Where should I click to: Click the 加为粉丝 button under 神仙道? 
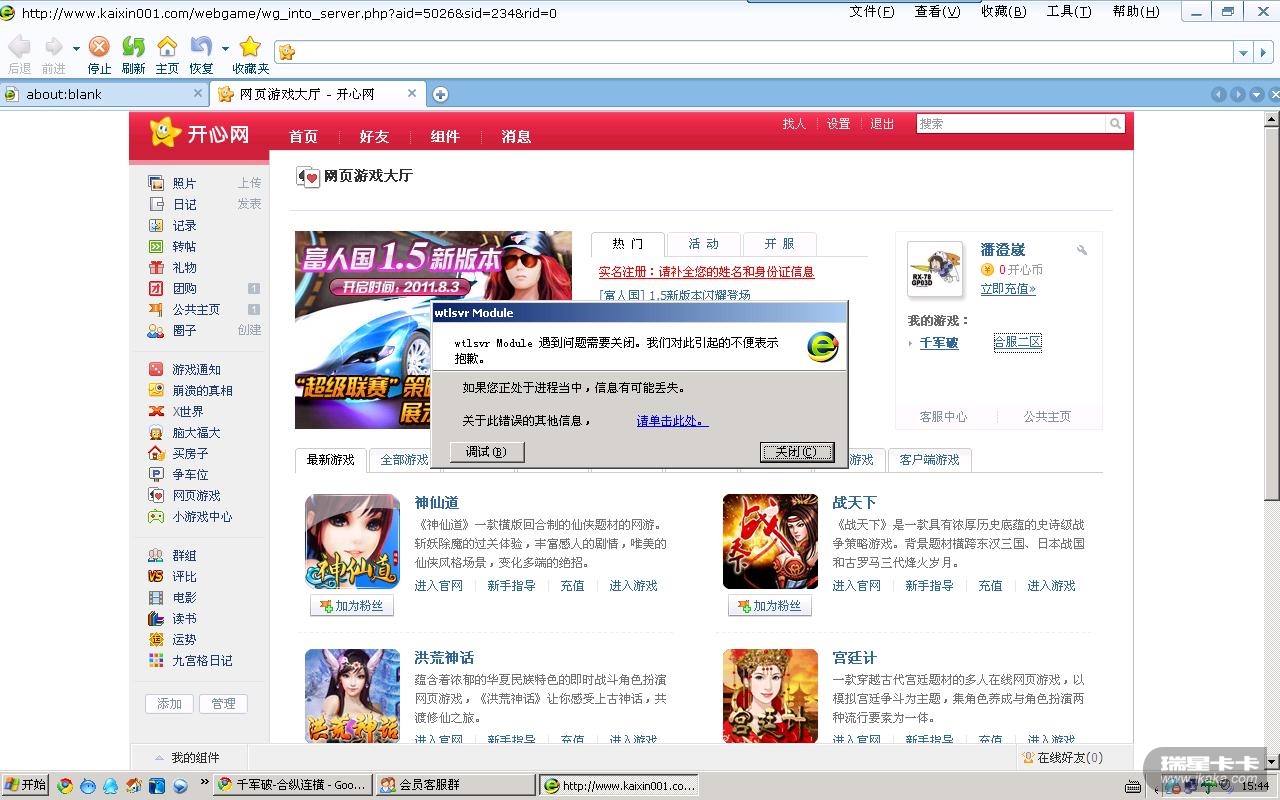pos(352,606)
